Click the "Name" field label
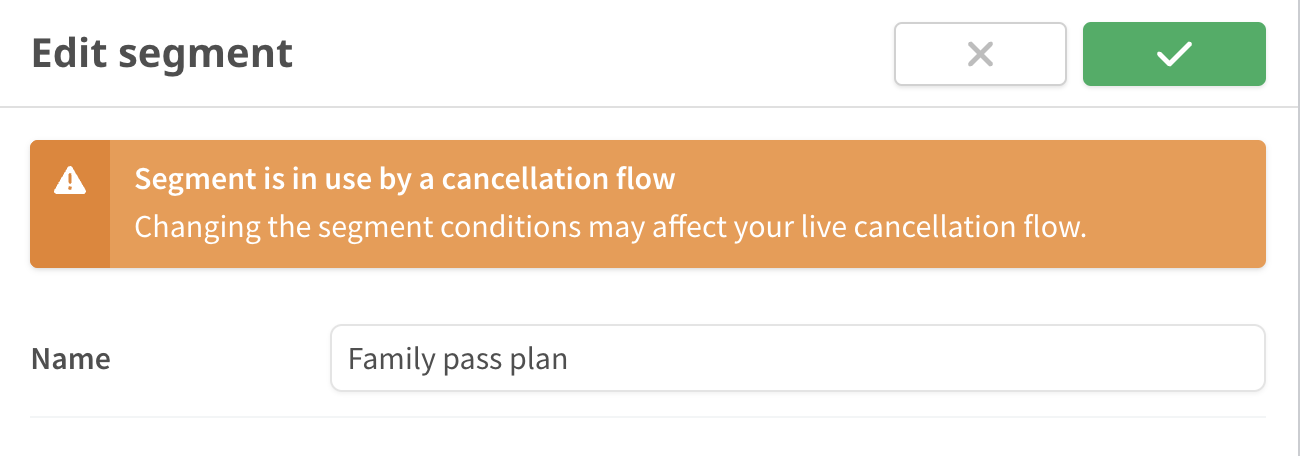The image size is (1300, 456). tap(71, 359)
